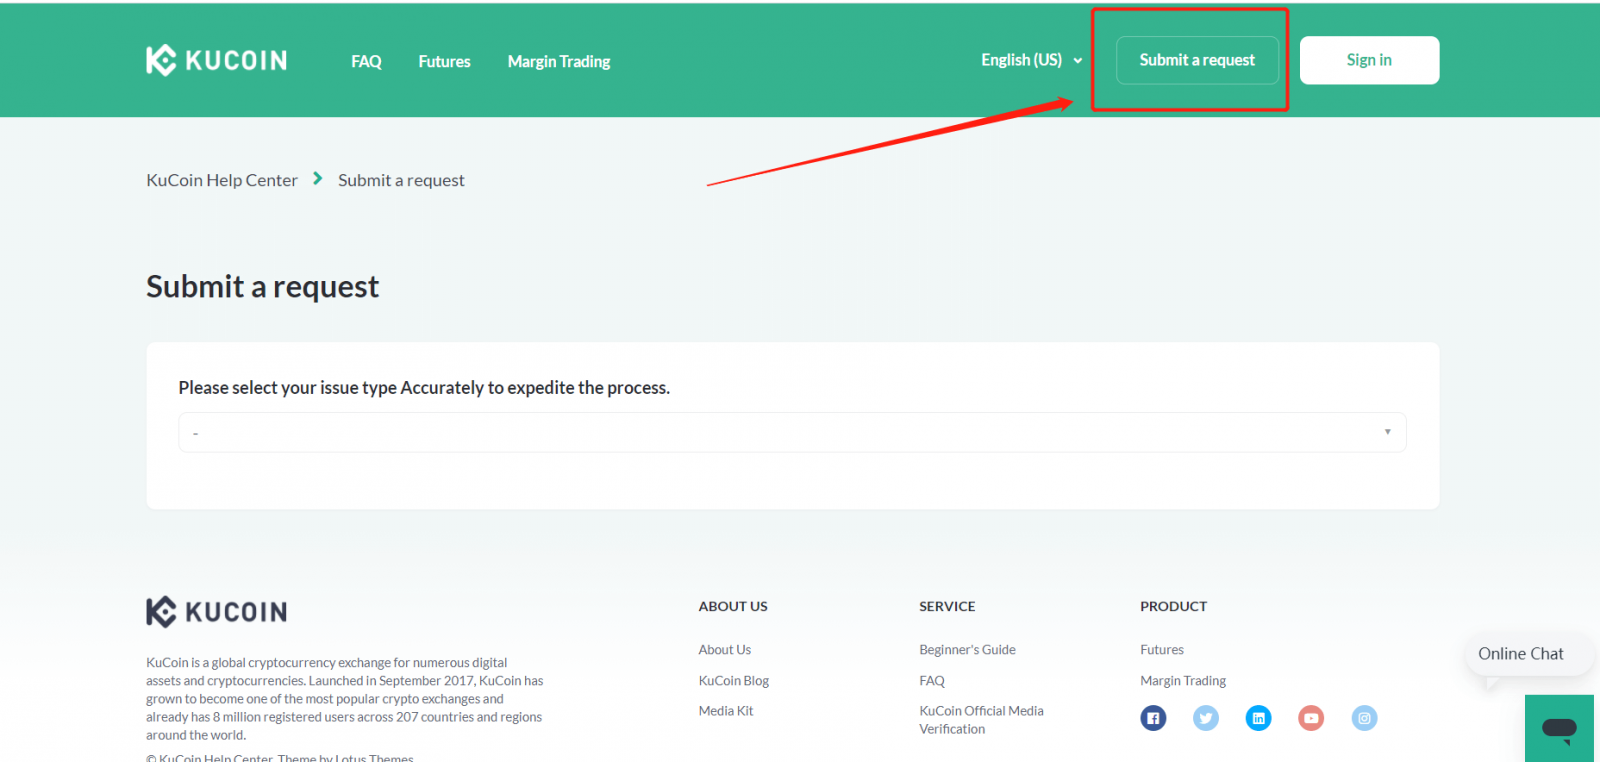Open the Facebook social icon
Image resolution: width=1600 pixels, height=762 pixels.
tap(1153, 718)
